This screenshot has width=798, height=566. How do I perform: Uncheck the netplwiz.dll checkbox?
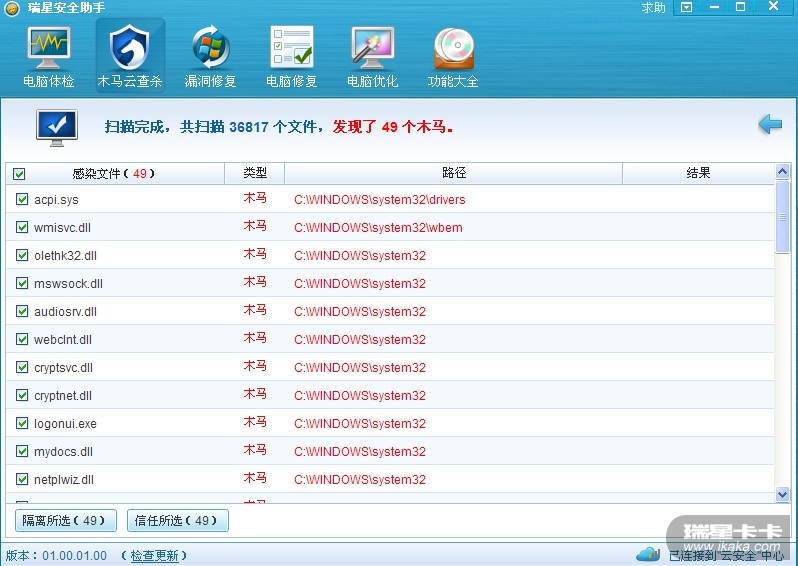click(x=22, y=479)
